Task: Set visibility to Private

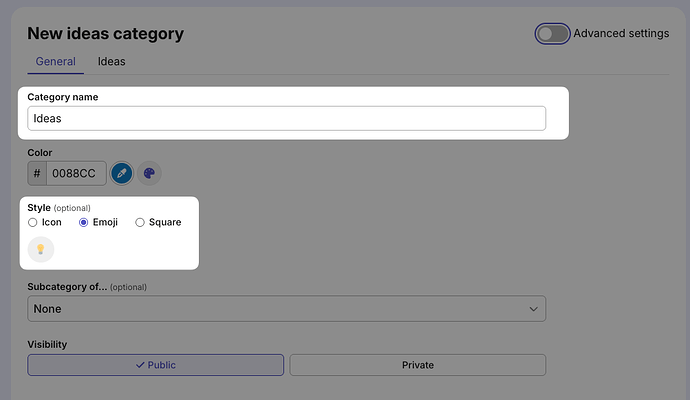Action: pos(418,365)
